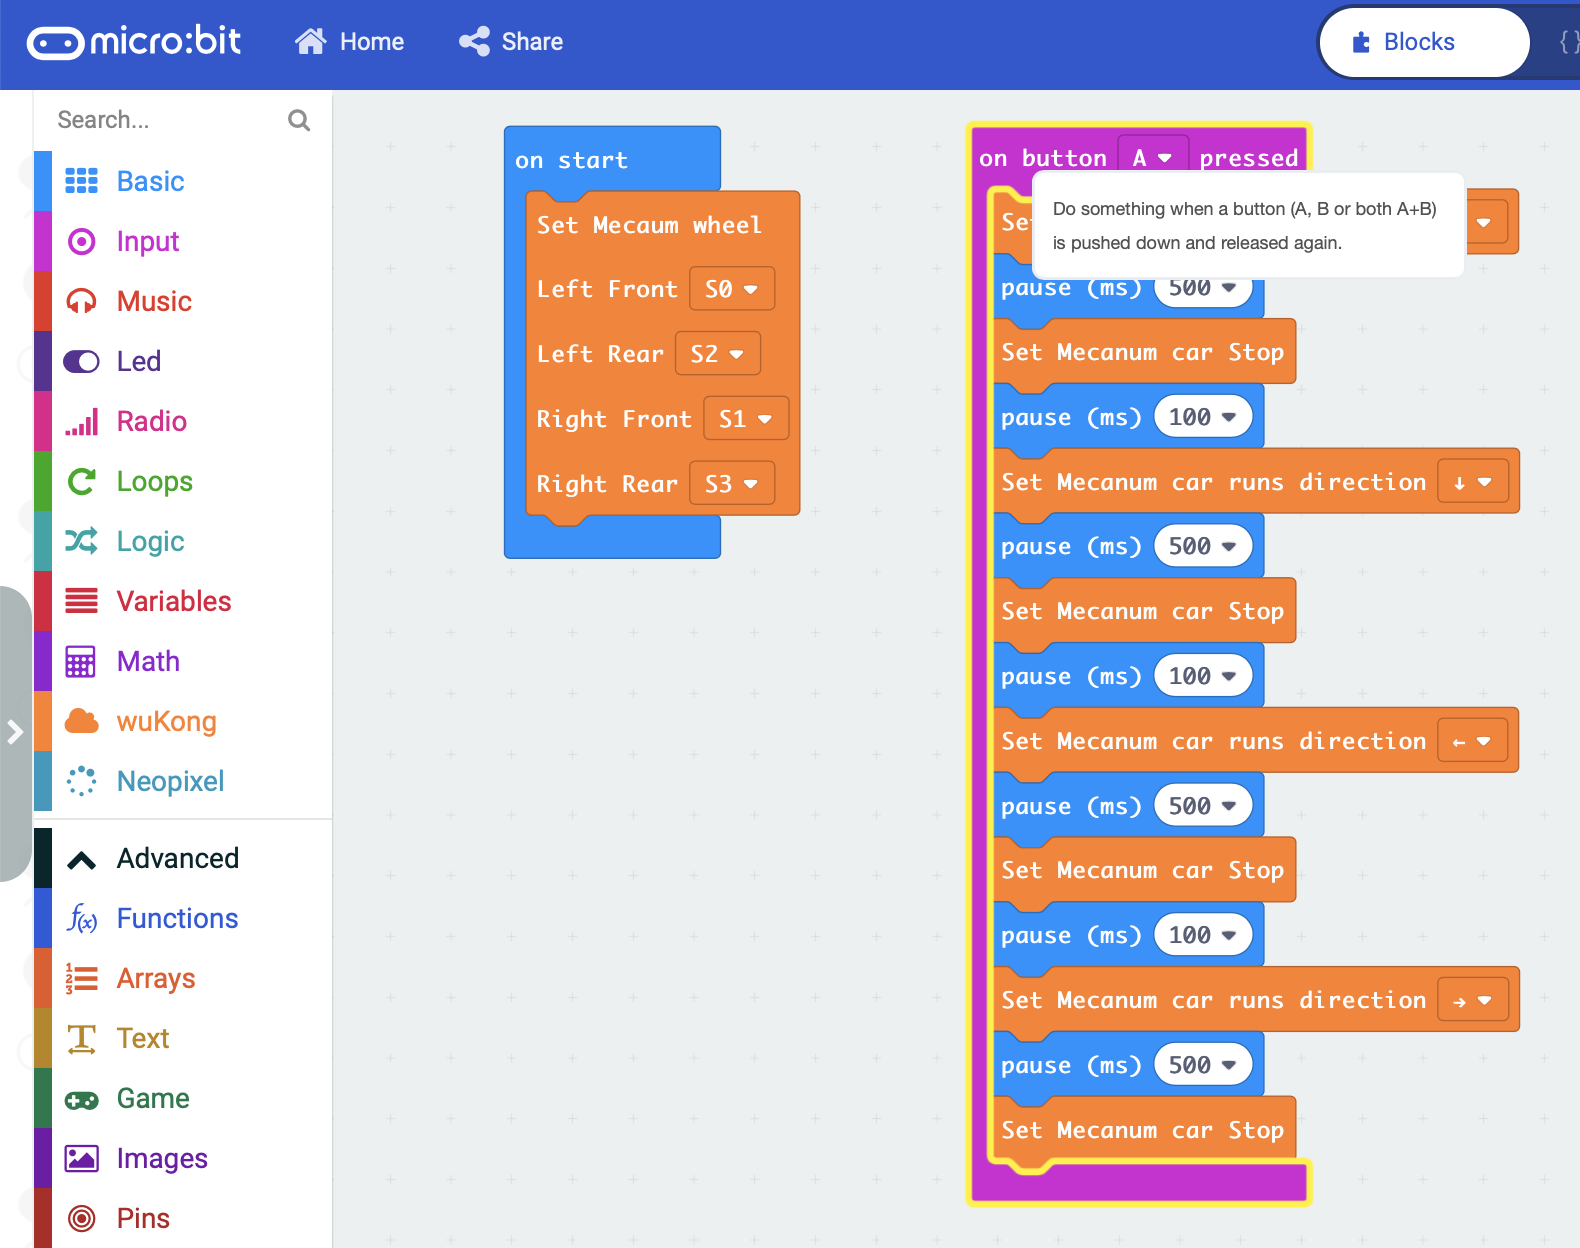Open the Music category headphone icon

(81, 301)
